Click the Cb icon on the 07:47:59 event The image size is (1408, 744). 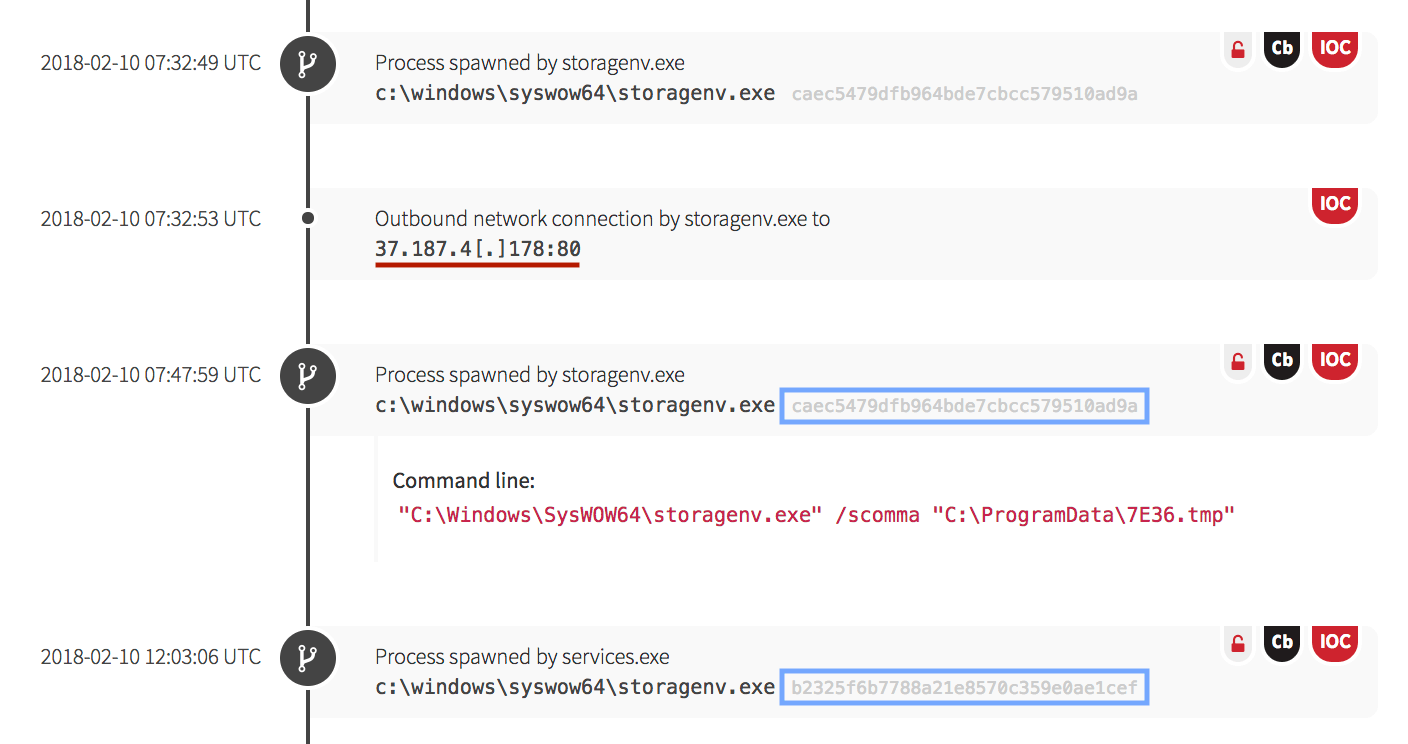pos(1281,360)
